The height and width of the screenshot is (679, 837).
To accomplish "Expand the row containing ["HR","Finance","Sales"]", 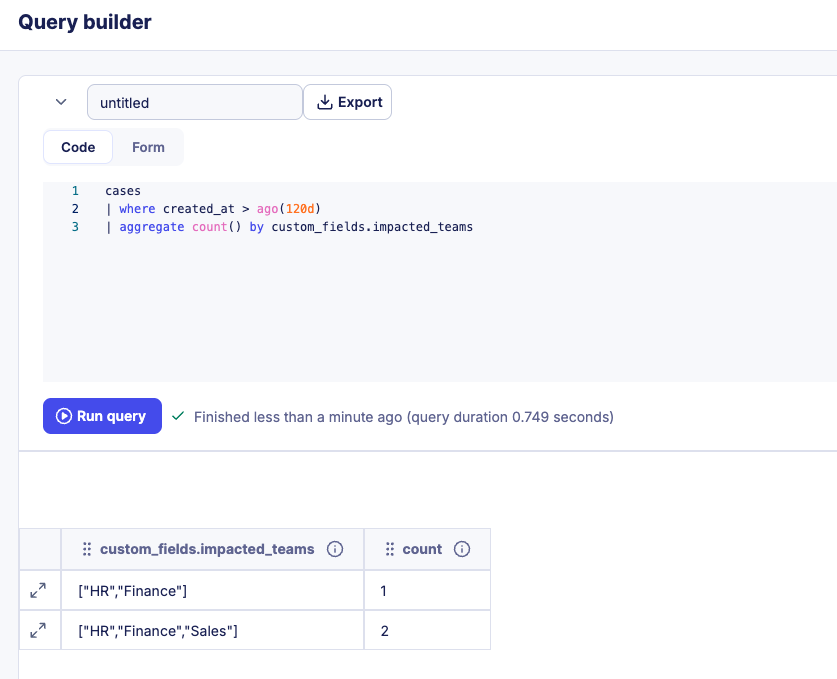I will [x=39, y=630].
